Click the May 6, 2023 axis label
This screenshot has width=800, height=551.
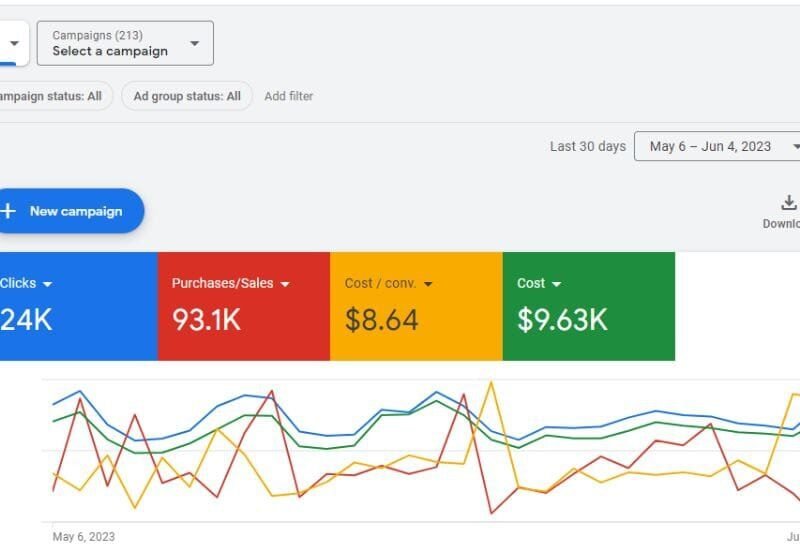[83, 537]
